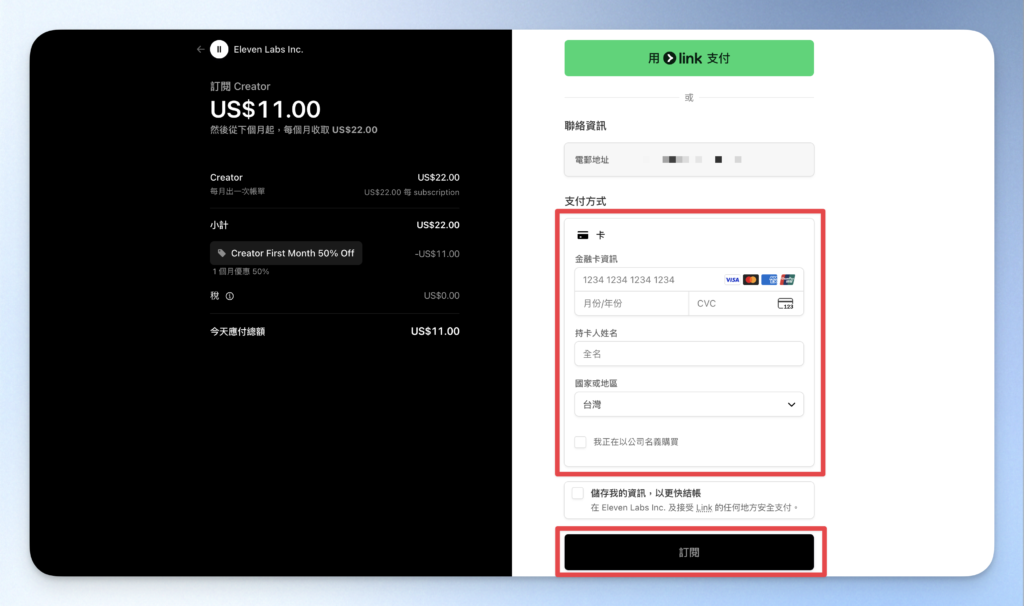Viewport: 1024px width, 606px height.
Task: Click the coupon tag icon
Action: point(222,253)
